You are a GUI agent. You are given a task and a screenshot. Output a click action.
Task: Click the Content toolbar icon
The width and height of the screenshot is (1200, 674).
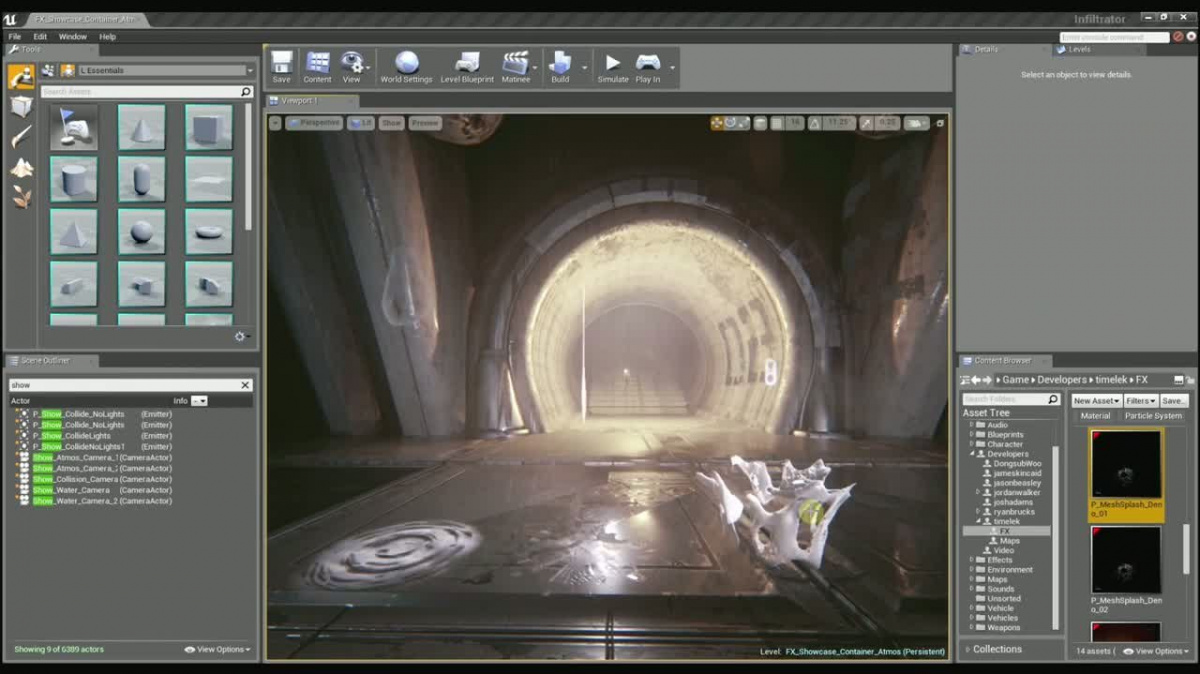[x=317, y=66]
